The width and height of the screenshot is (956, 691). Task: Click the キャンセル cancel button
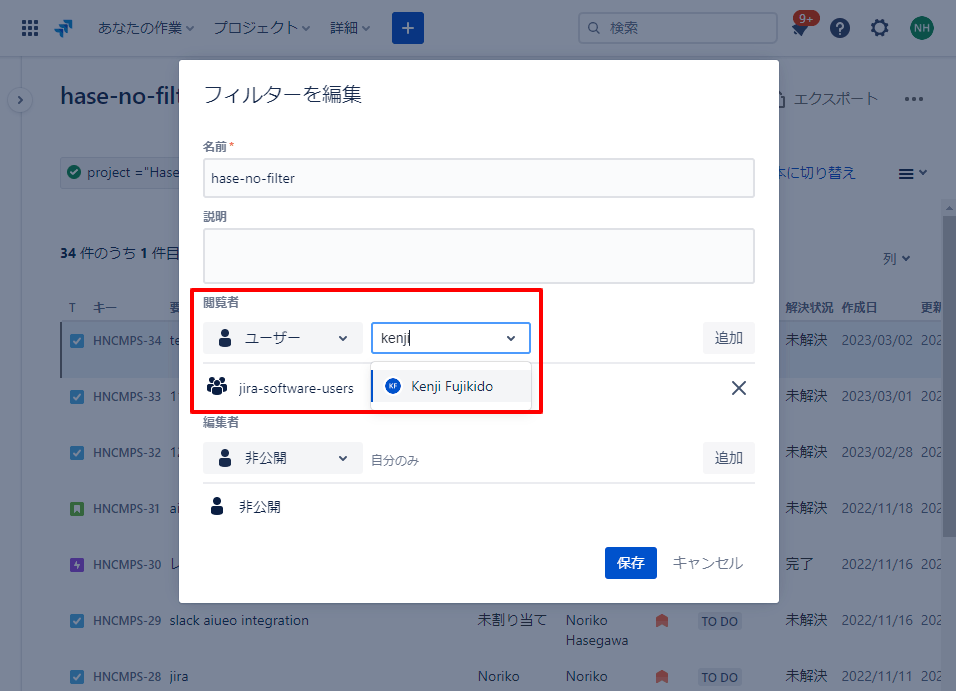pyautogui.click(x=708, y=563)
